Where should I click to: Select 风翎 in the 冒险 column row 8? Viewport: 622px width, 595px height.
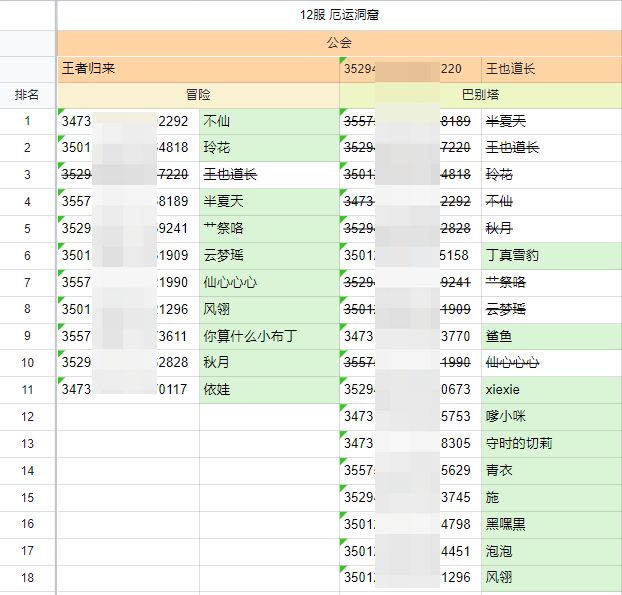click(269, 309)
